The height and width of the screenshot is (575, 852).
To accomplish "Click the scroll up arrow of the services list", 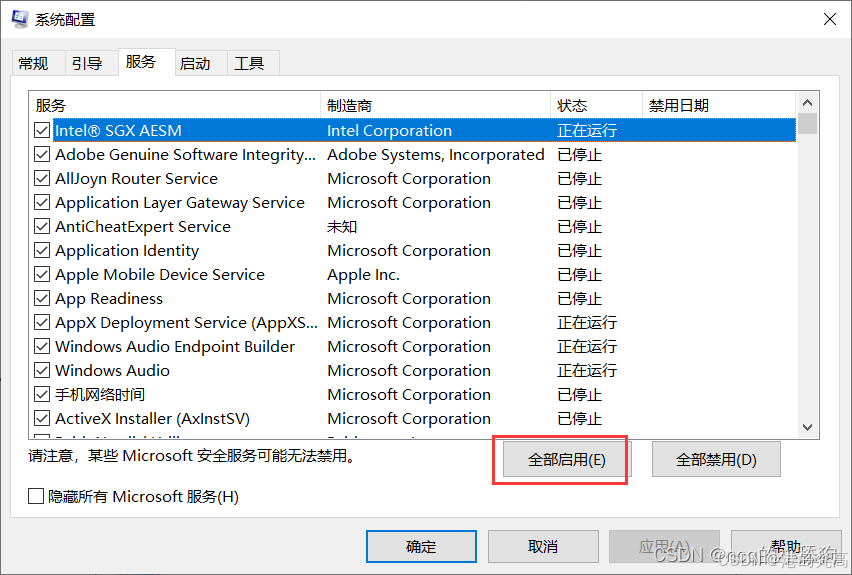I will 807,103.
